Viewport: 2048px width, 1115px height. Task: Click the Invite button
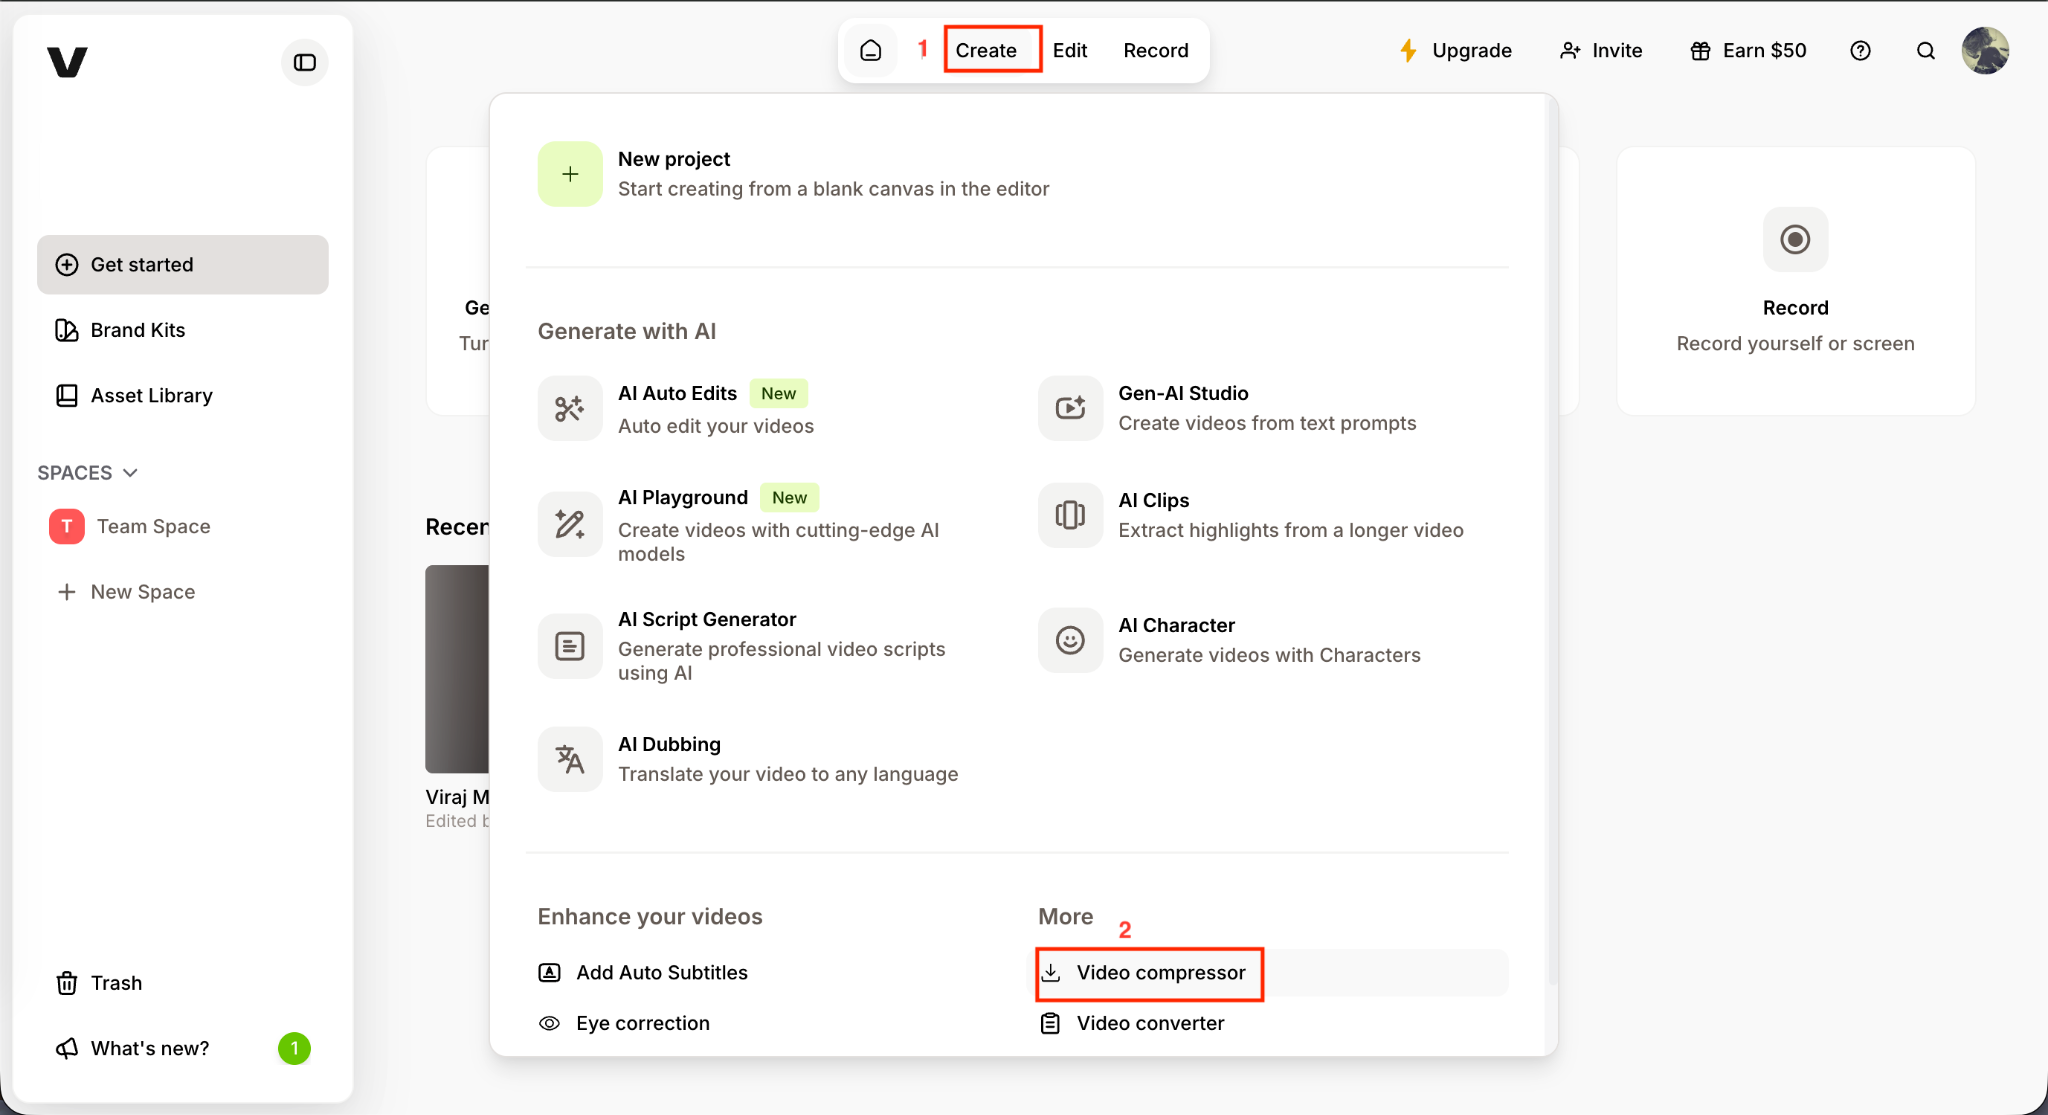click(x=1601, y=50)
